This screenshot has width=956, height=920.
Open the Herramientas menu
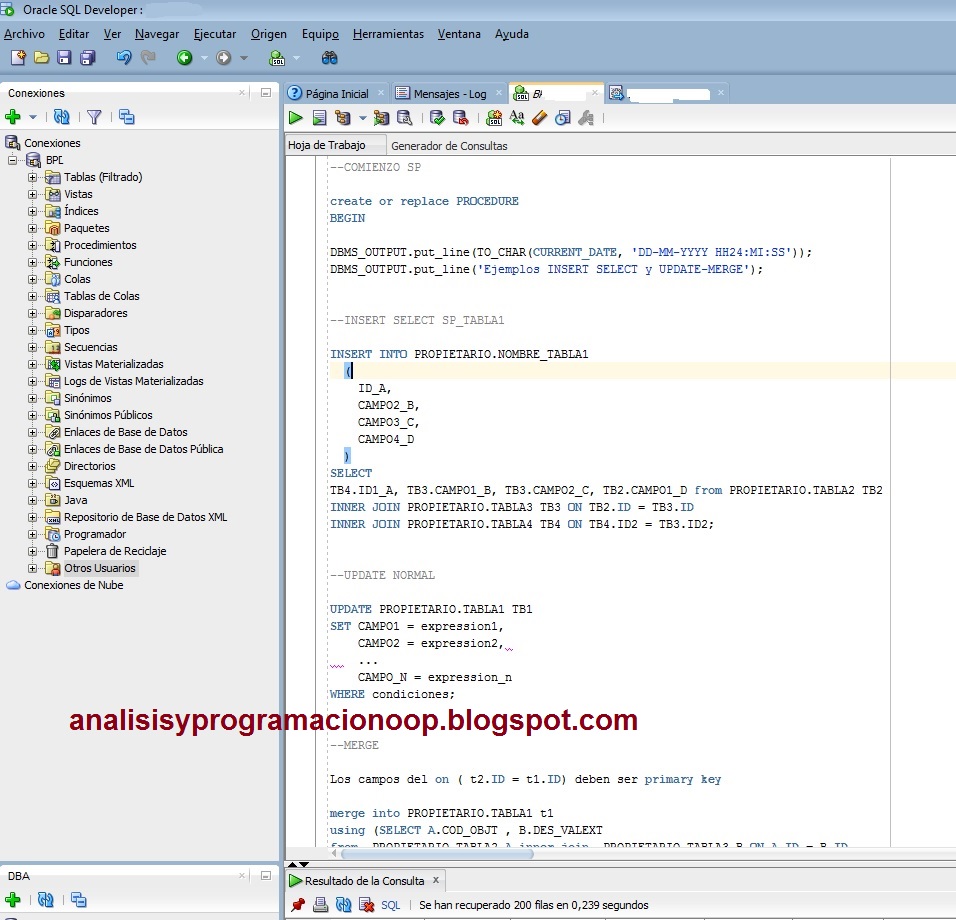[x=388, y=33]
